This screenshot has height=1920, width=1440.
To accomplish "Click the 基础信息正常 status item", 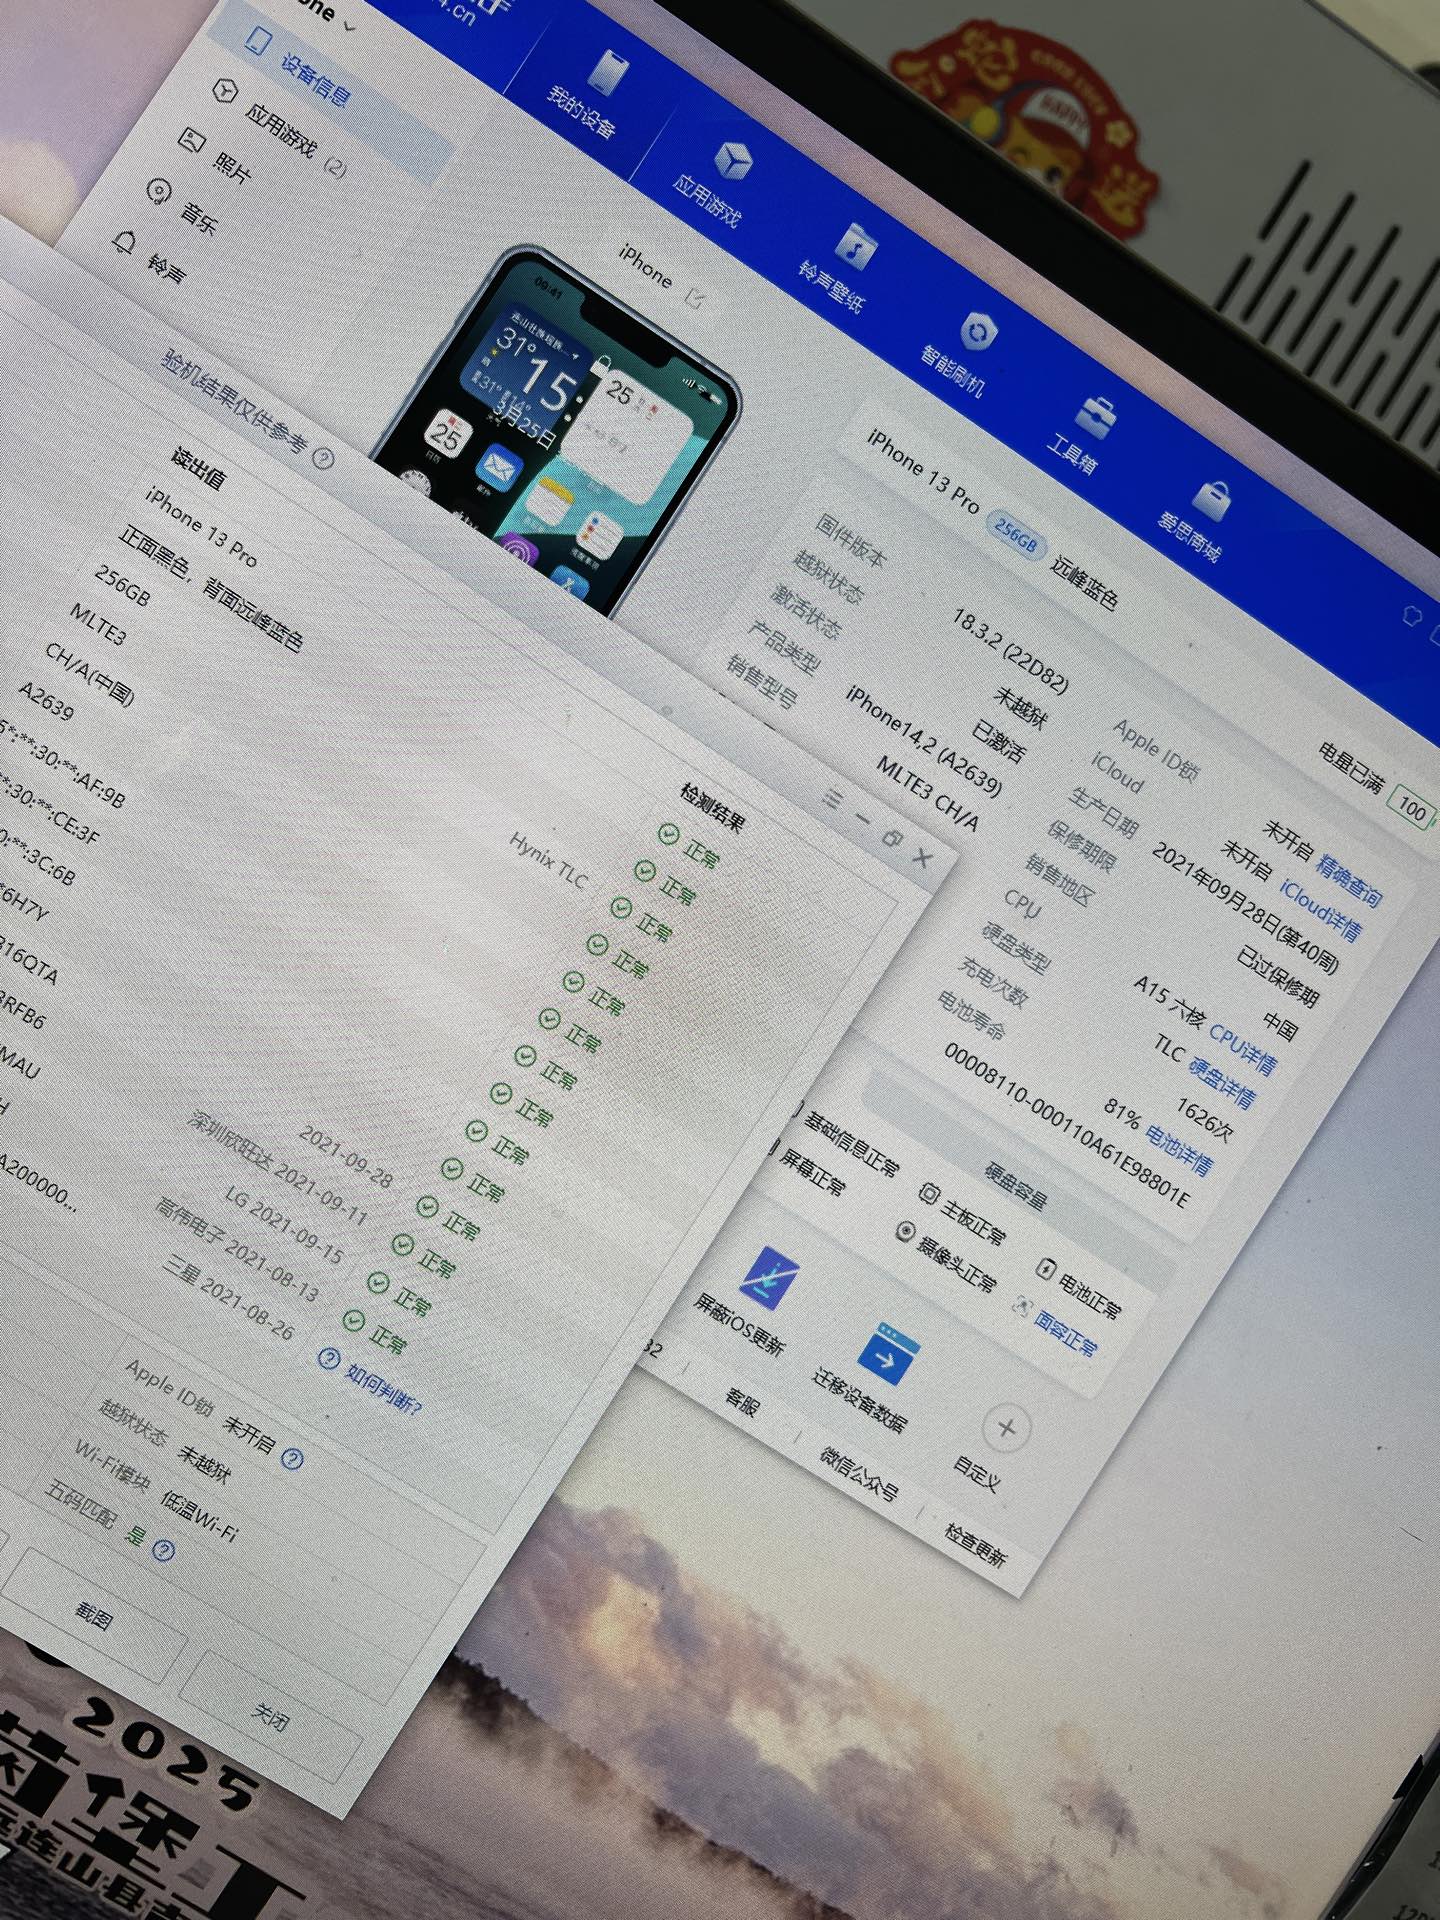I will 845,1140.
